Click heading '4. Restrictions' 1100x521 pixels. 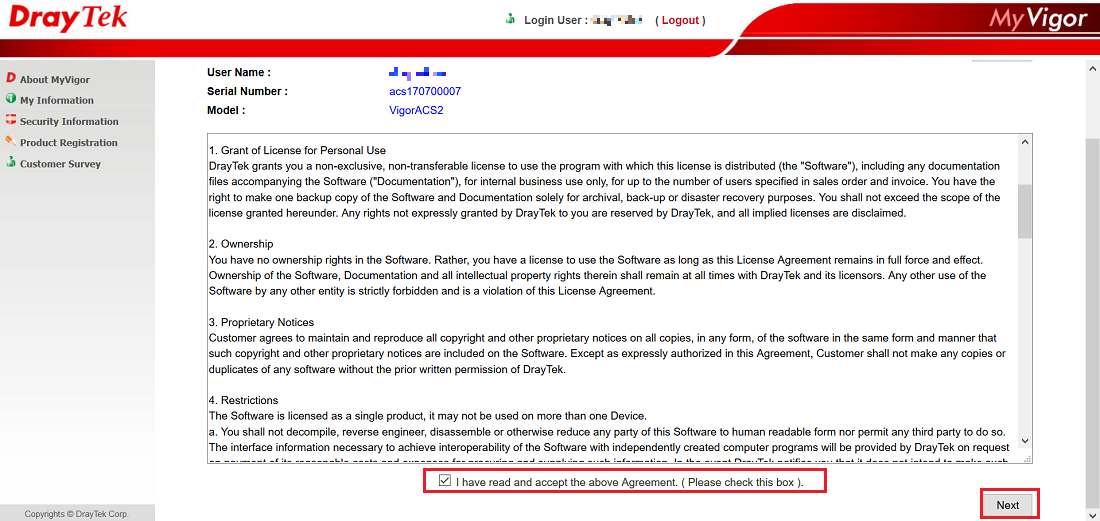pos(243,400)
